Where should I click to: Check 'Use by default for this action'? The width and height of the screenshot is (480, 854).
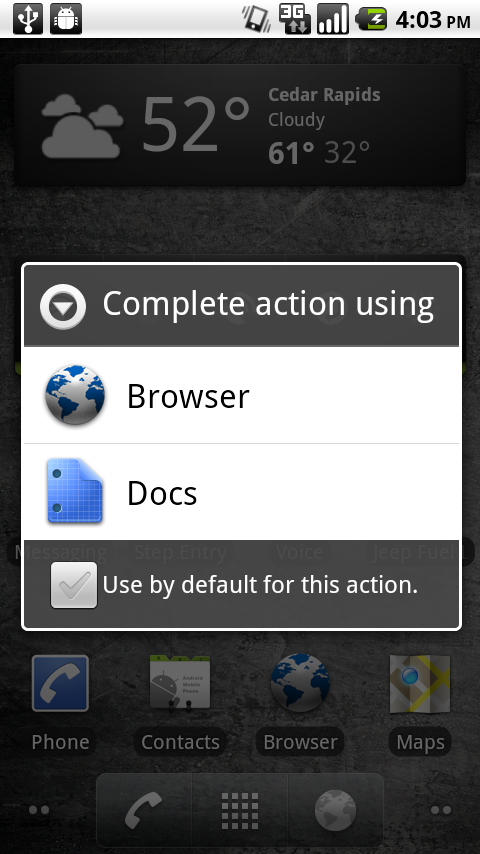[x=74, y=585]
